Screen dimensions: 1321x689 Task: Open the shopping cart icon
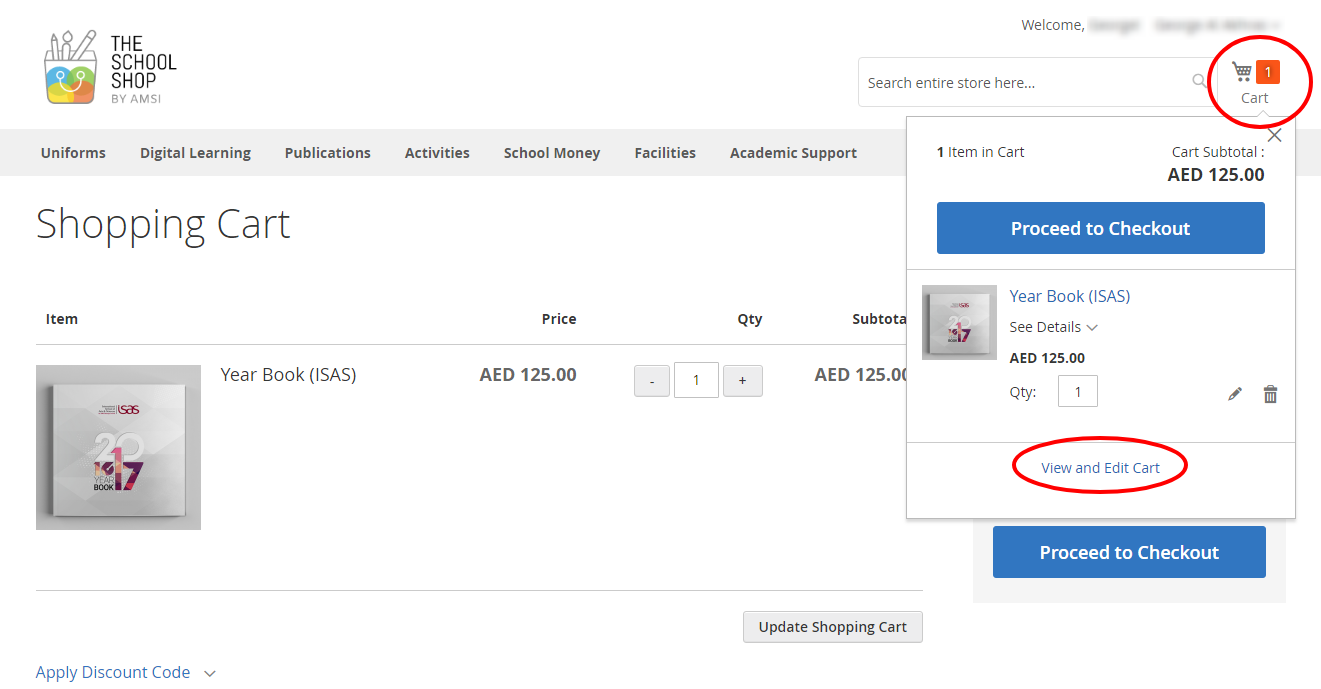(x=1243, y=72)
